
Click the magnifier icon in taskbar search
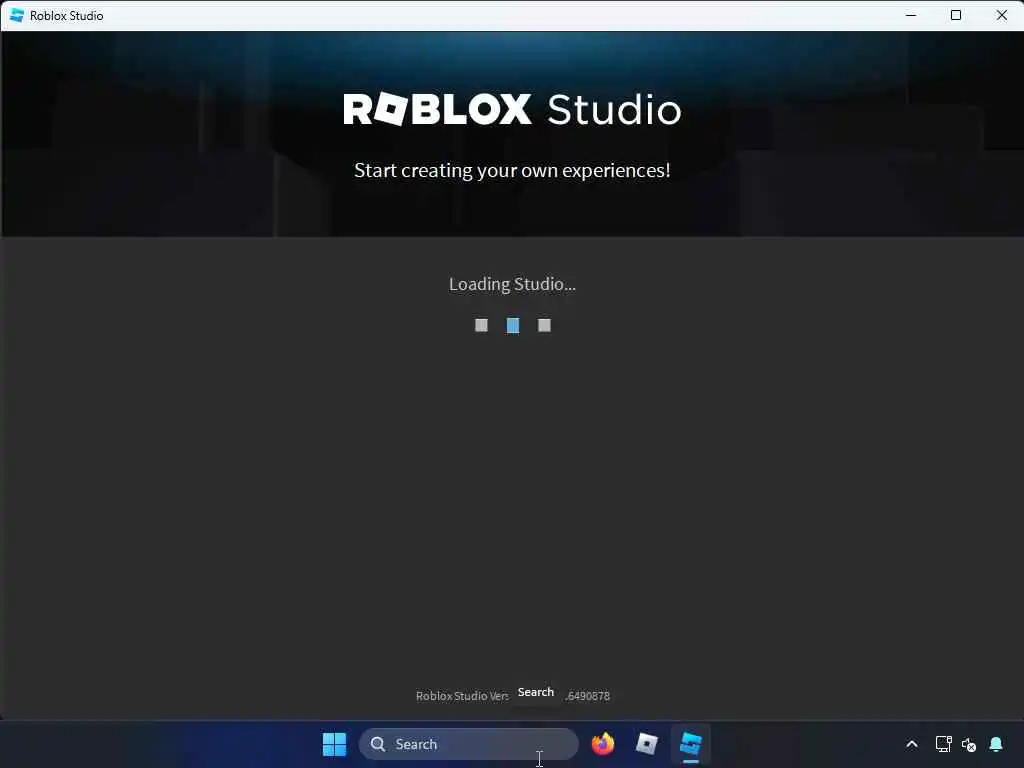pos(377,744)
